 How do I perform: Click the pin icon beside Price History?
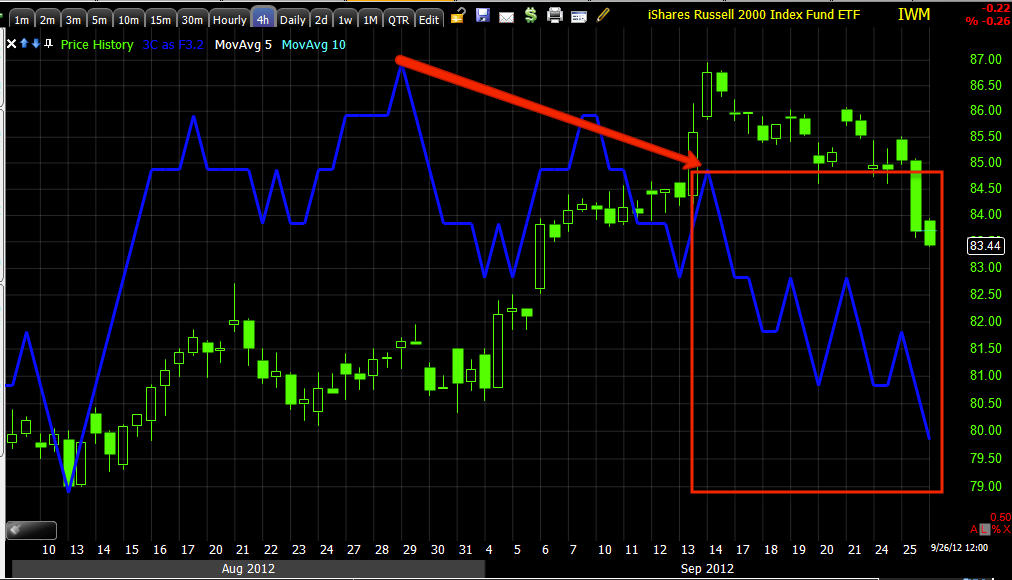click(x=48, y=44)
